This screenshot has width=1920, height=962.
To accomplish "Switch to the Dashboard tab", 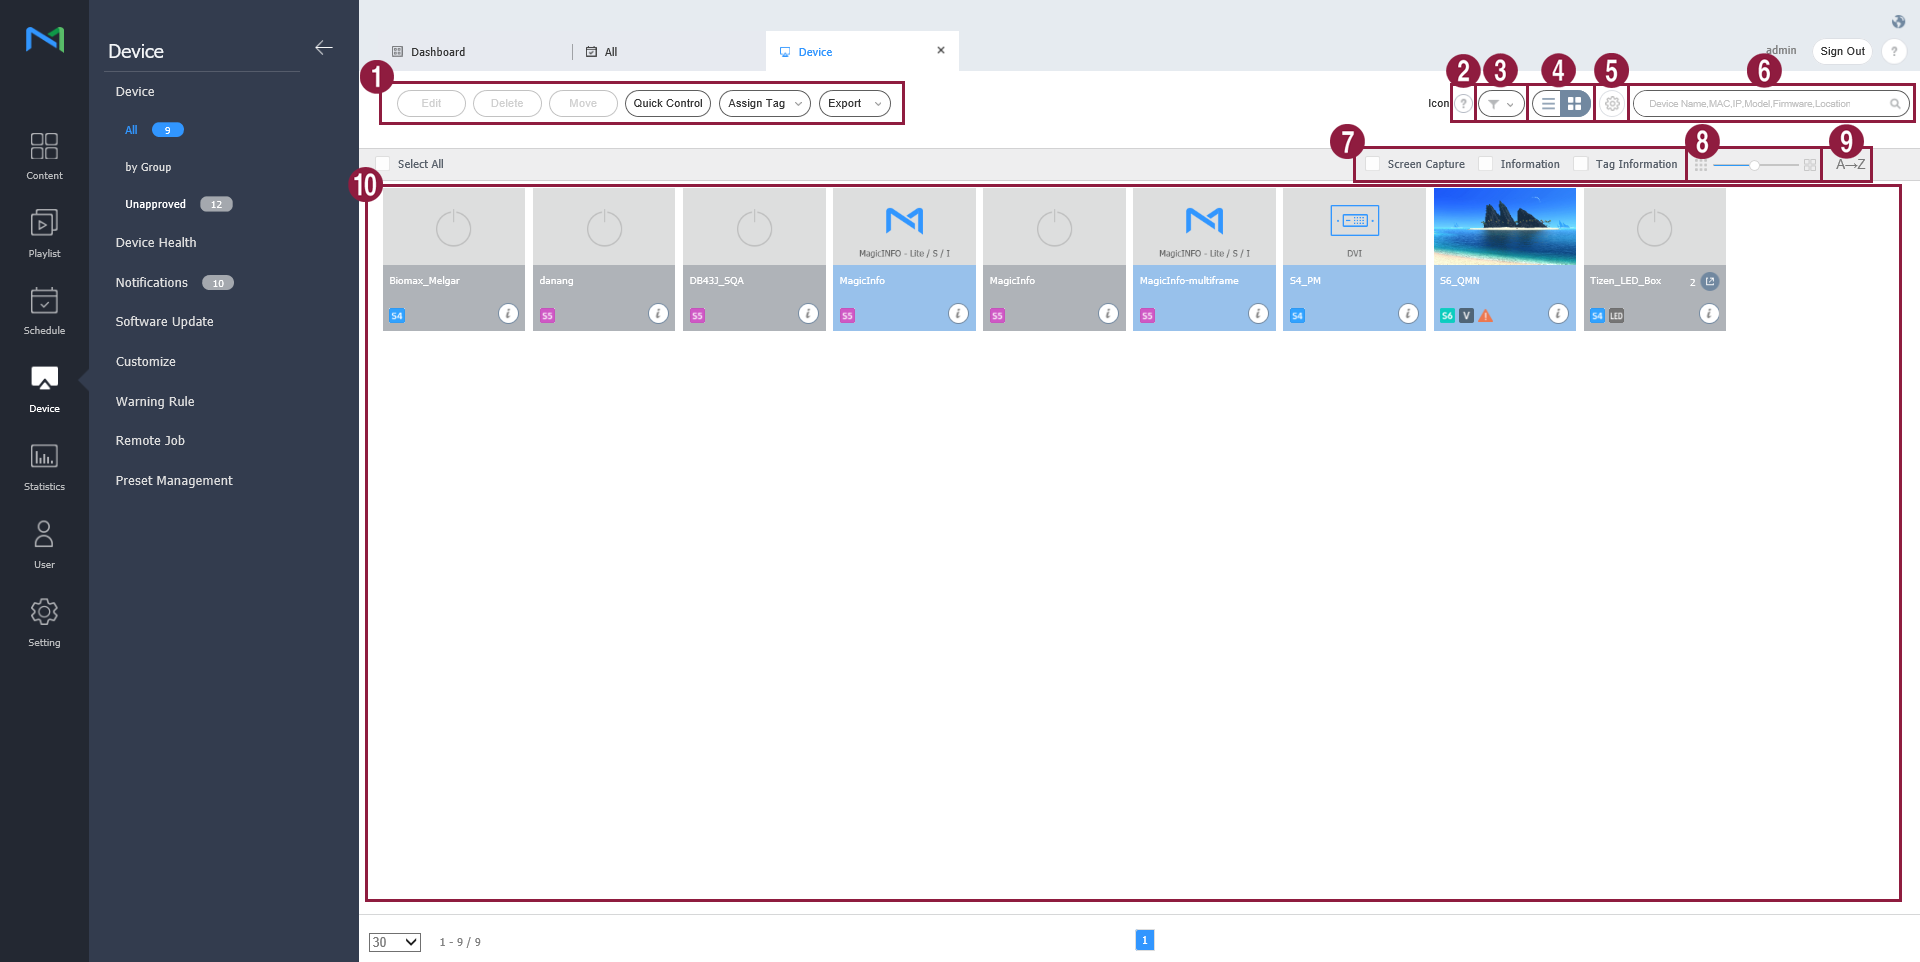I will tap(437, 52).
